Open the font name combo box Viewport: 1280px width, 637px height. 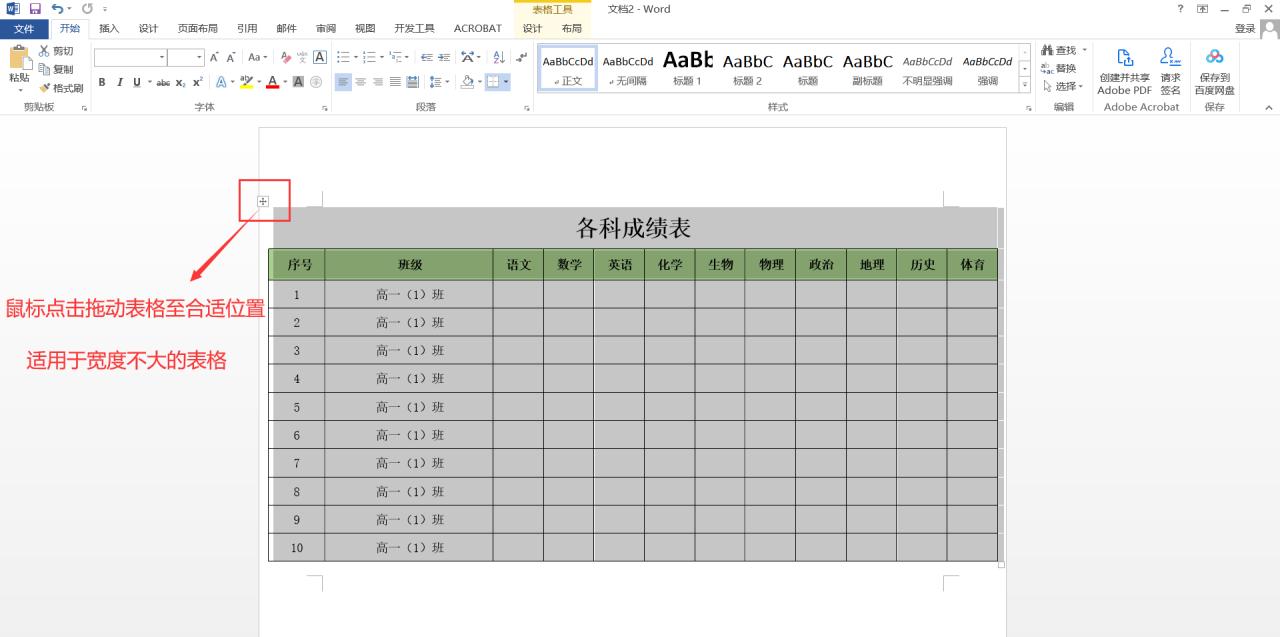(130, 58)
